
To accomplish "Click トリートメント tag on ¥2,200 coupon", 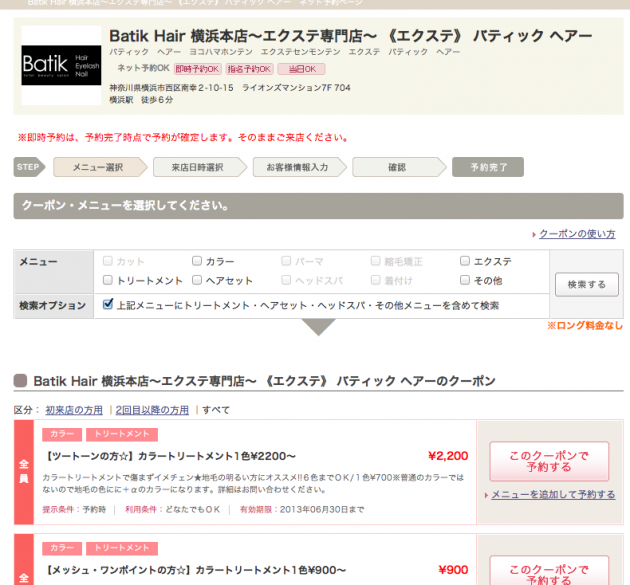I will pyautogui.click(x=122, y=434).
